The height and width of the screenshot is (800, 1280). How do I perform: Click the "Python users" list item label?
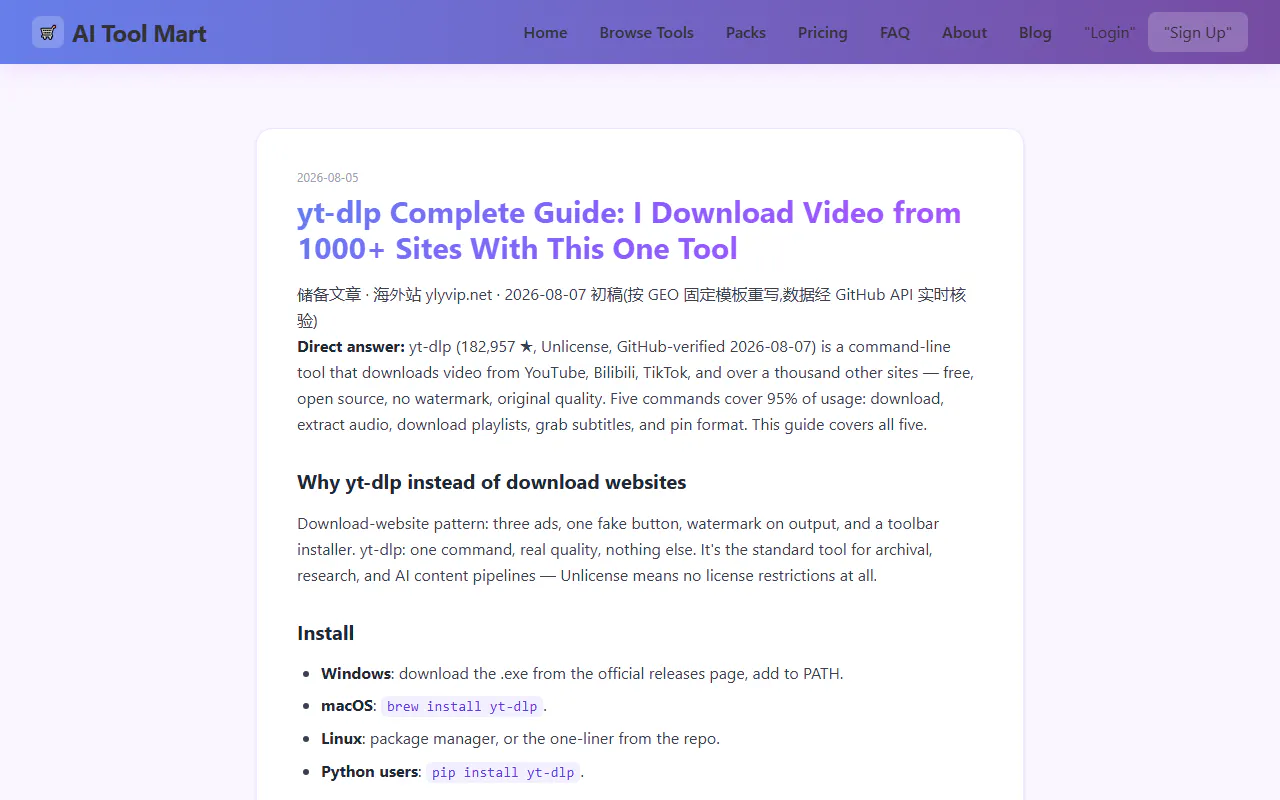[x=370, y=772]
